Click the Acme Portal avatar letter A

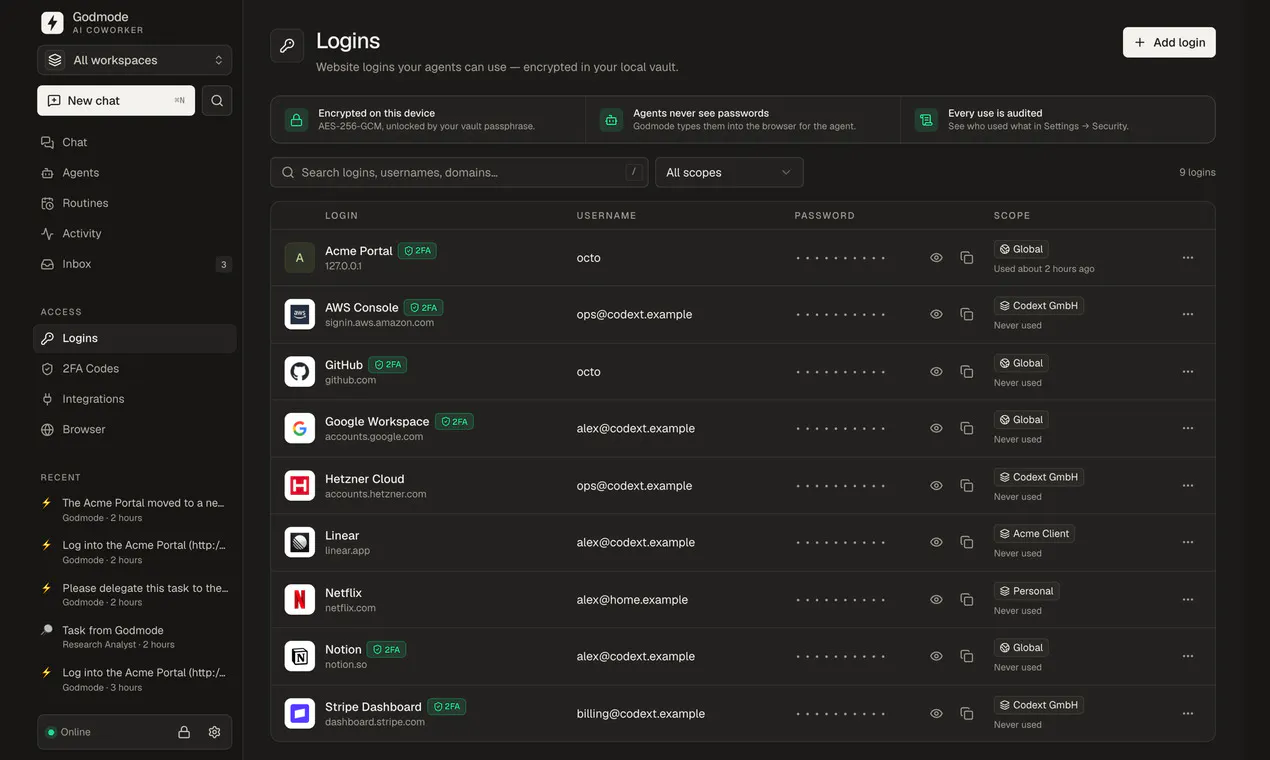(x=300, y=258)
